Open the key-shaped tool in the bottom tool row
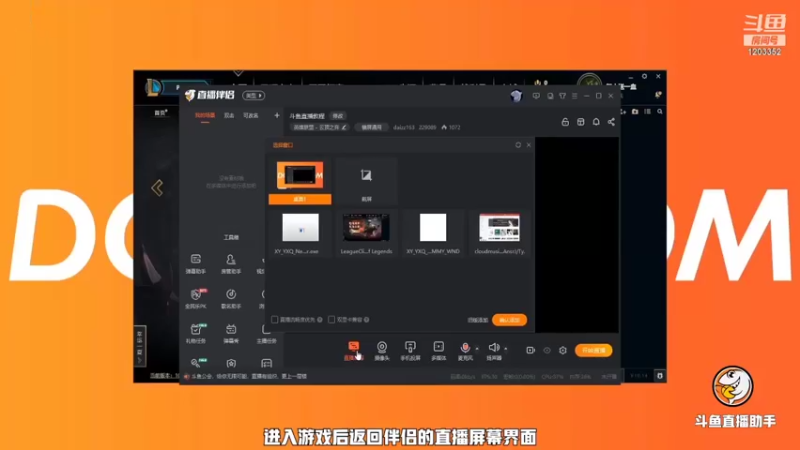 click(196, 363)
